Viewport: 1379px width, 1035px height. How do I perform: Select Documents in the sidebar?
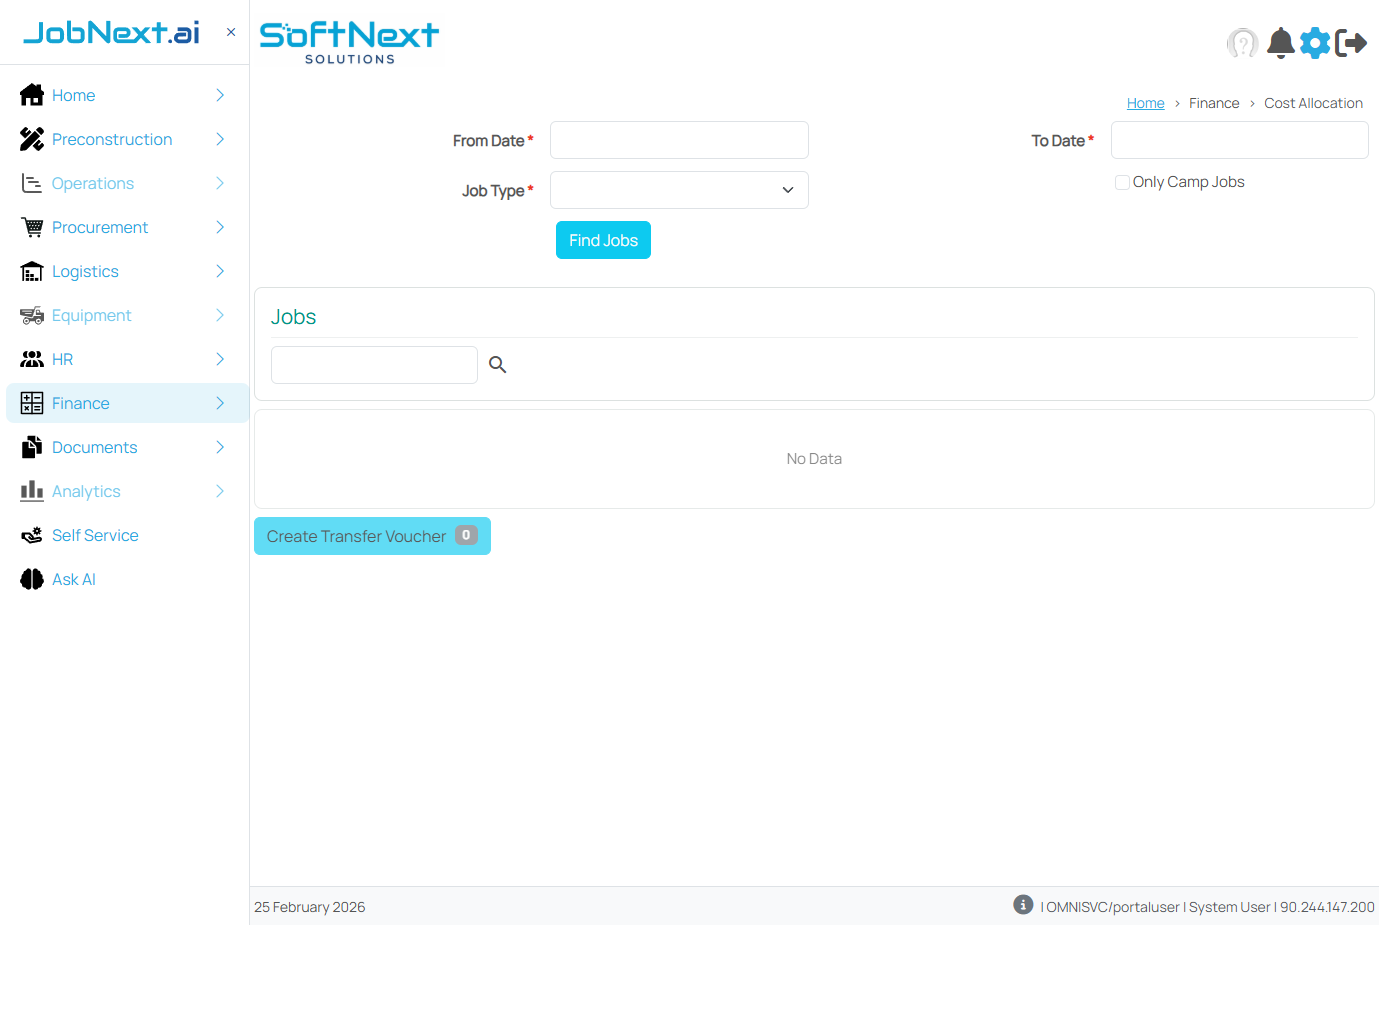pyautogui.click(x=94, y=447)
